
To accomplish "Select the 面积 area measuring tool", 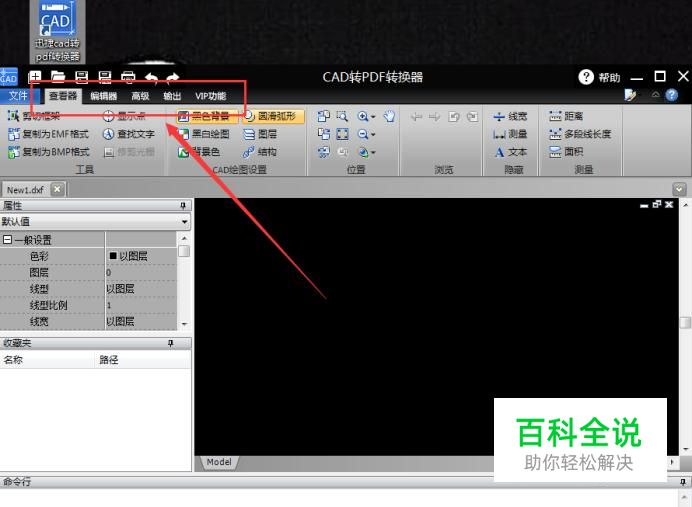I will pyautogui.click(x=566, y=152).
